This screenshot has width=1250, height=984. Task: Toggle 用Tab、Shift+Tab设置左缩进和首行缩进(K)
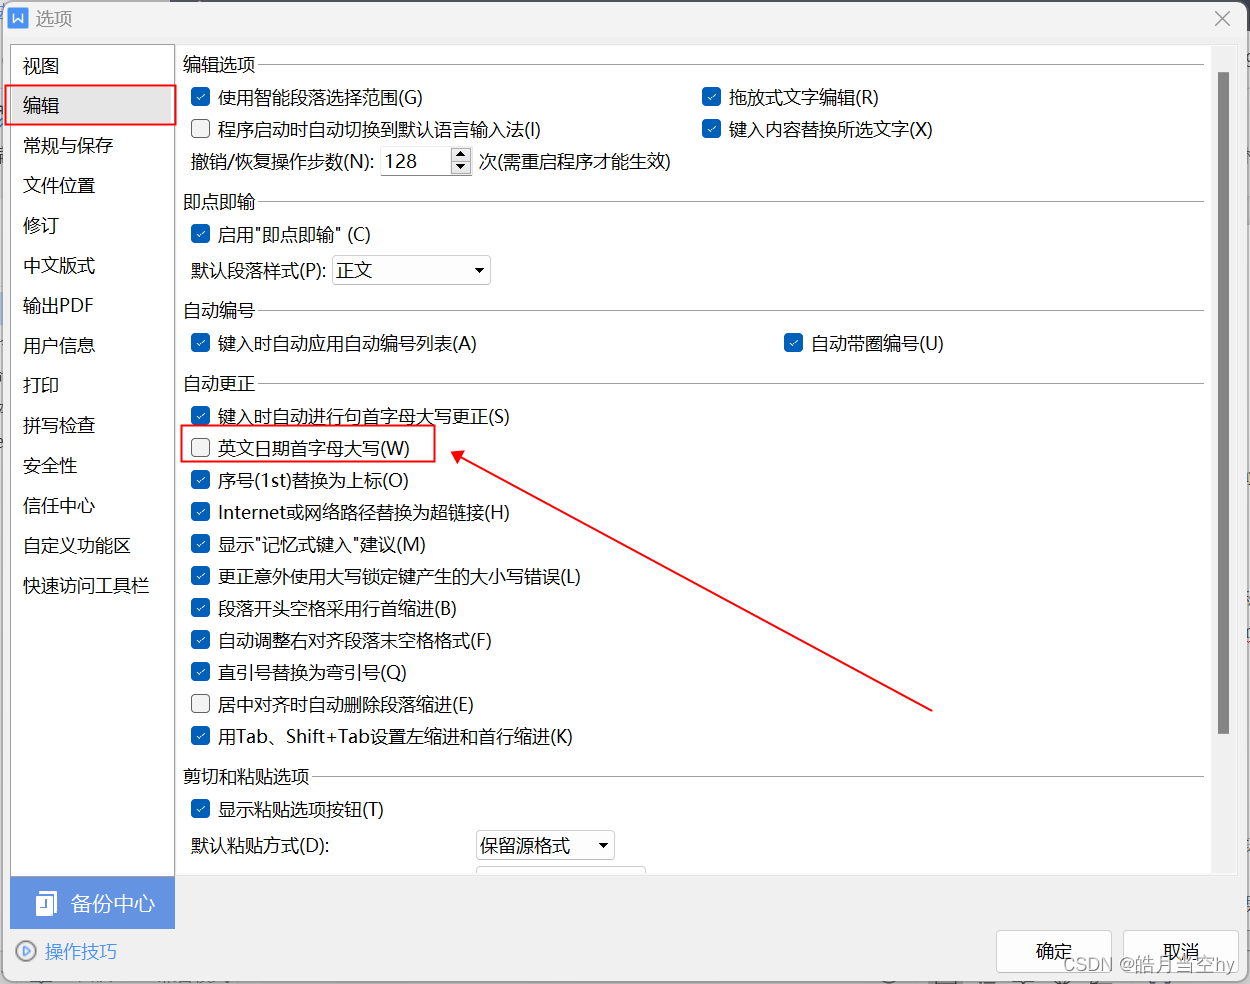(201, 736)
